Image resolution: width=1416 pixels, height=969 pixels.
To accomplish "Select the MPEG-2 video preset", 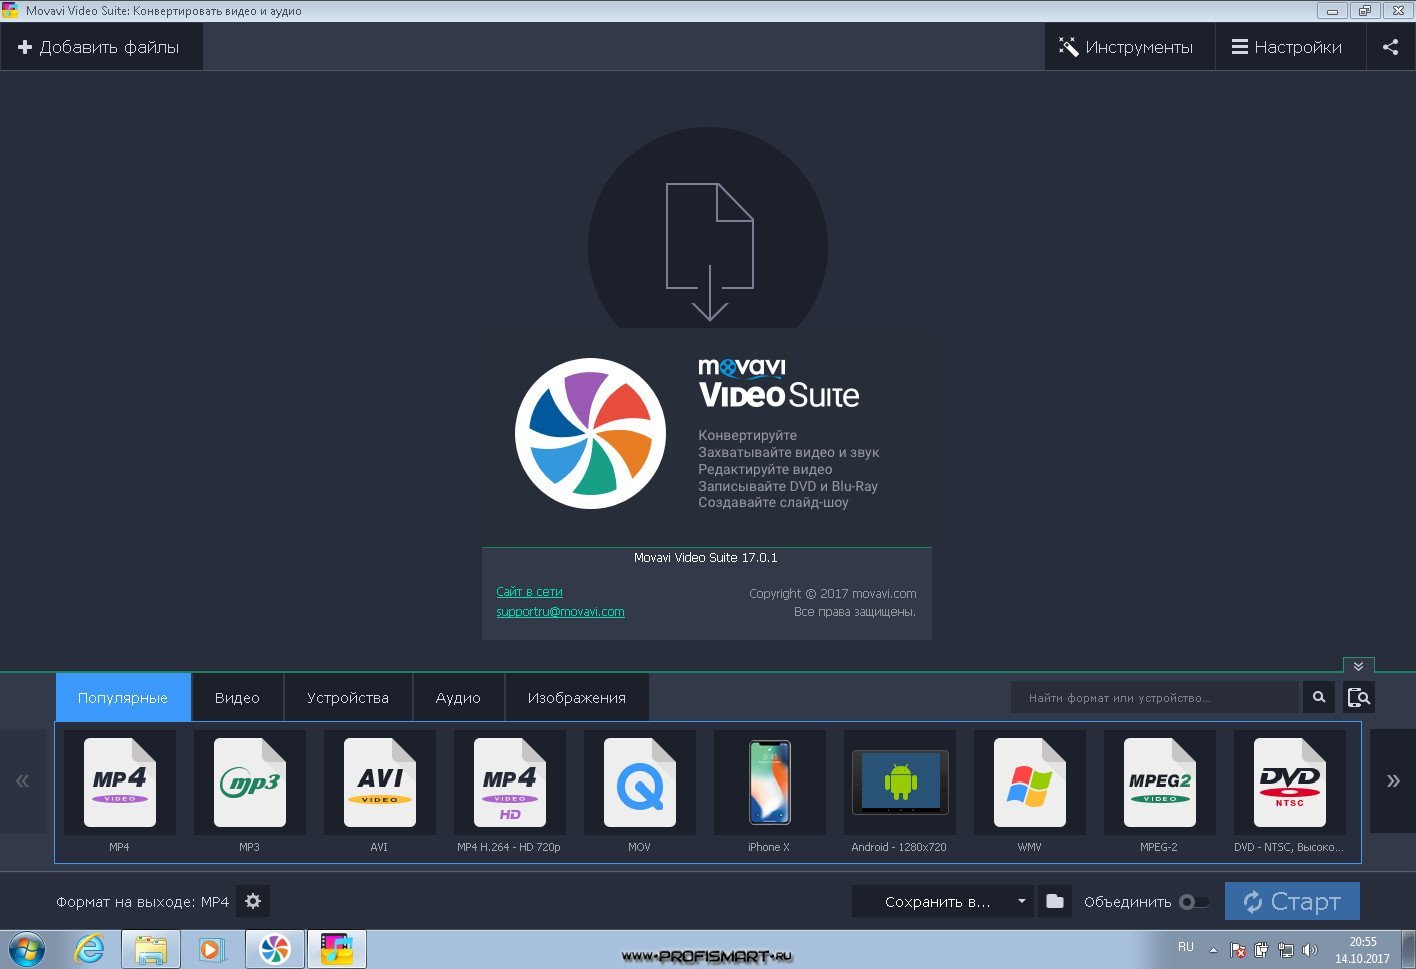I will coord(1160,783).
